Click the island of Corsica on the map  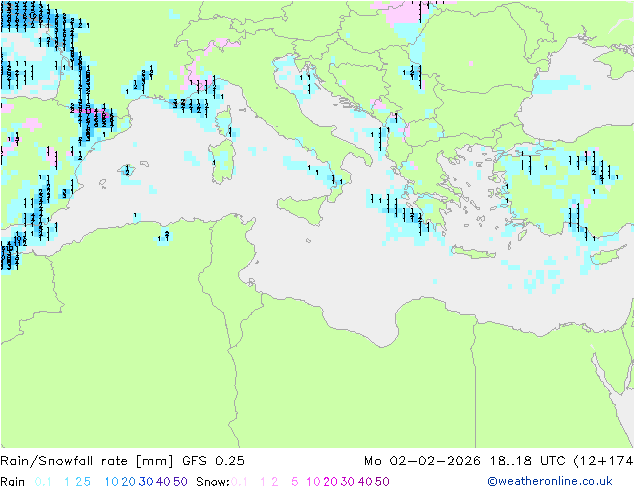click(x=225, y=120)
